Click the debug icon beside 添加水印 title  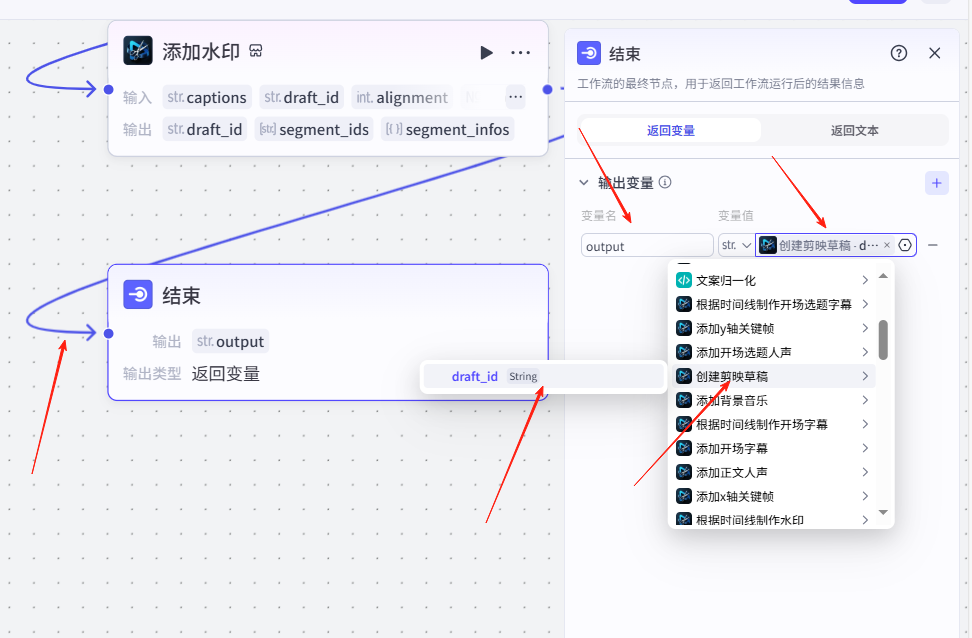[256, 51]
